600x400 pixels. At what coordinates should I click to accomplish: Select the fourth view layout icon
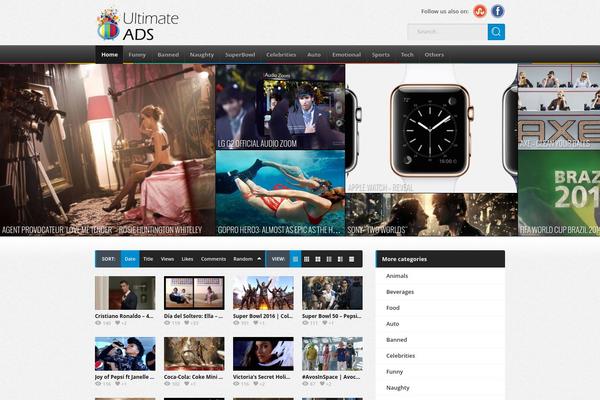(x=329, y=259)
